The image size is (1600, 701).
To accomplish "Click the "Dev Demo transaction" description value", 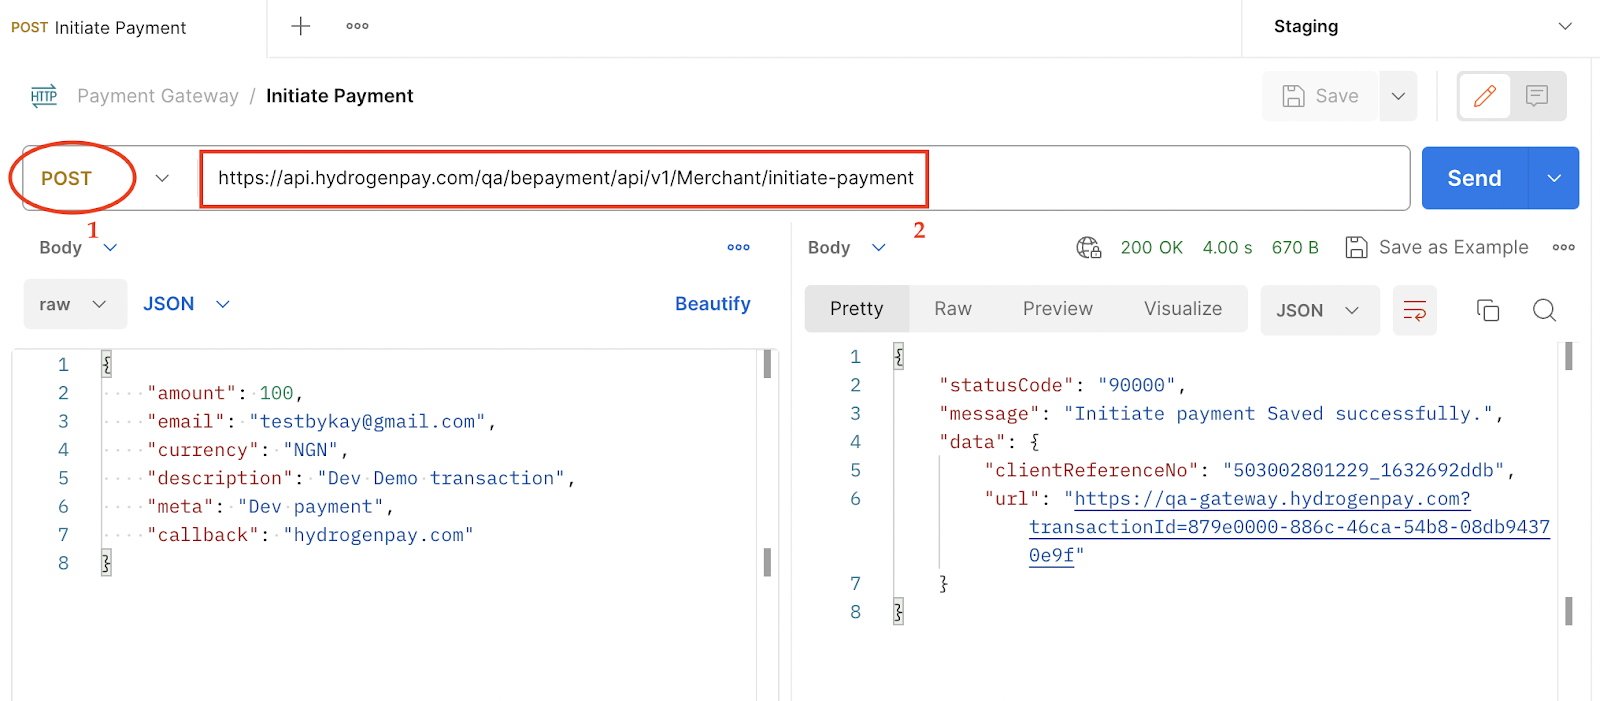I will point(441,478).
